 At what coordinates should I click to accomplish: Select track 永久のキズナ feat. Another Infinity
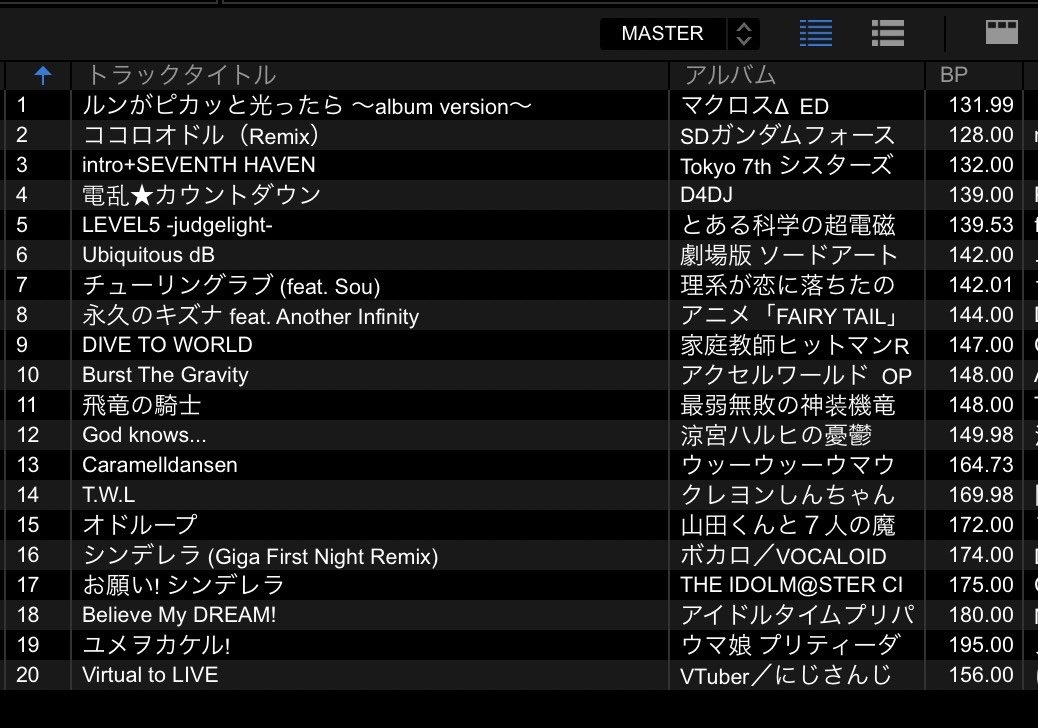(x=250, y=315)
